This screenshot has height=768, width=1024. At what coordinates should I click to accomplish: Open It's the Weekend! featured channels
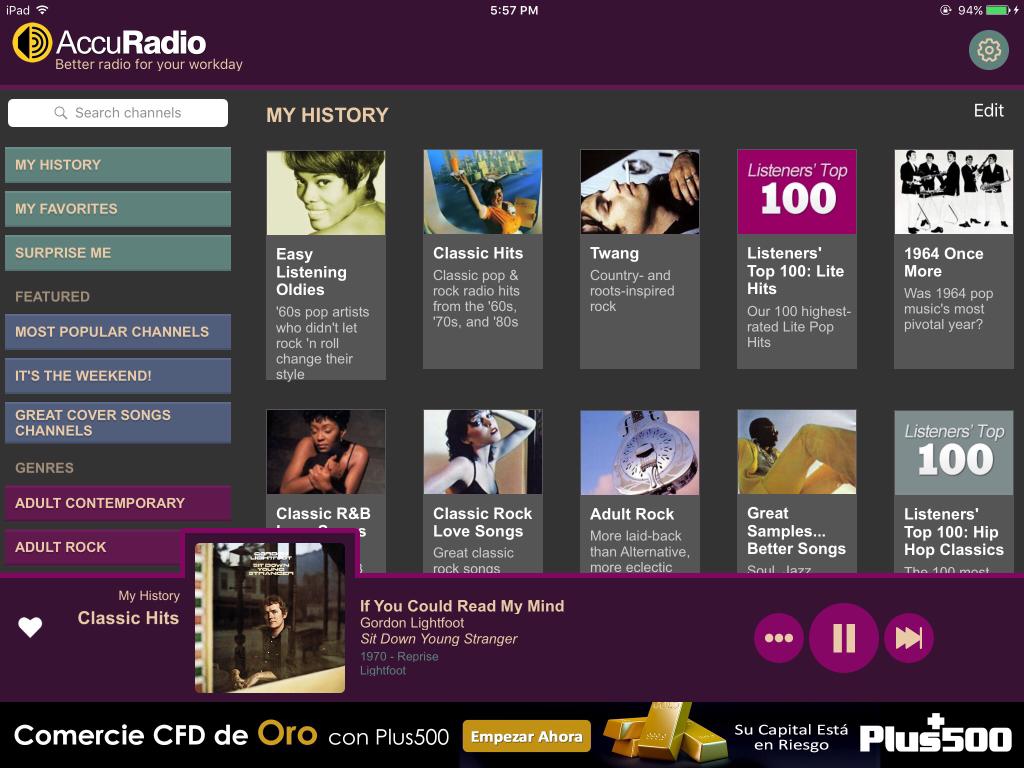coord(118,376)
